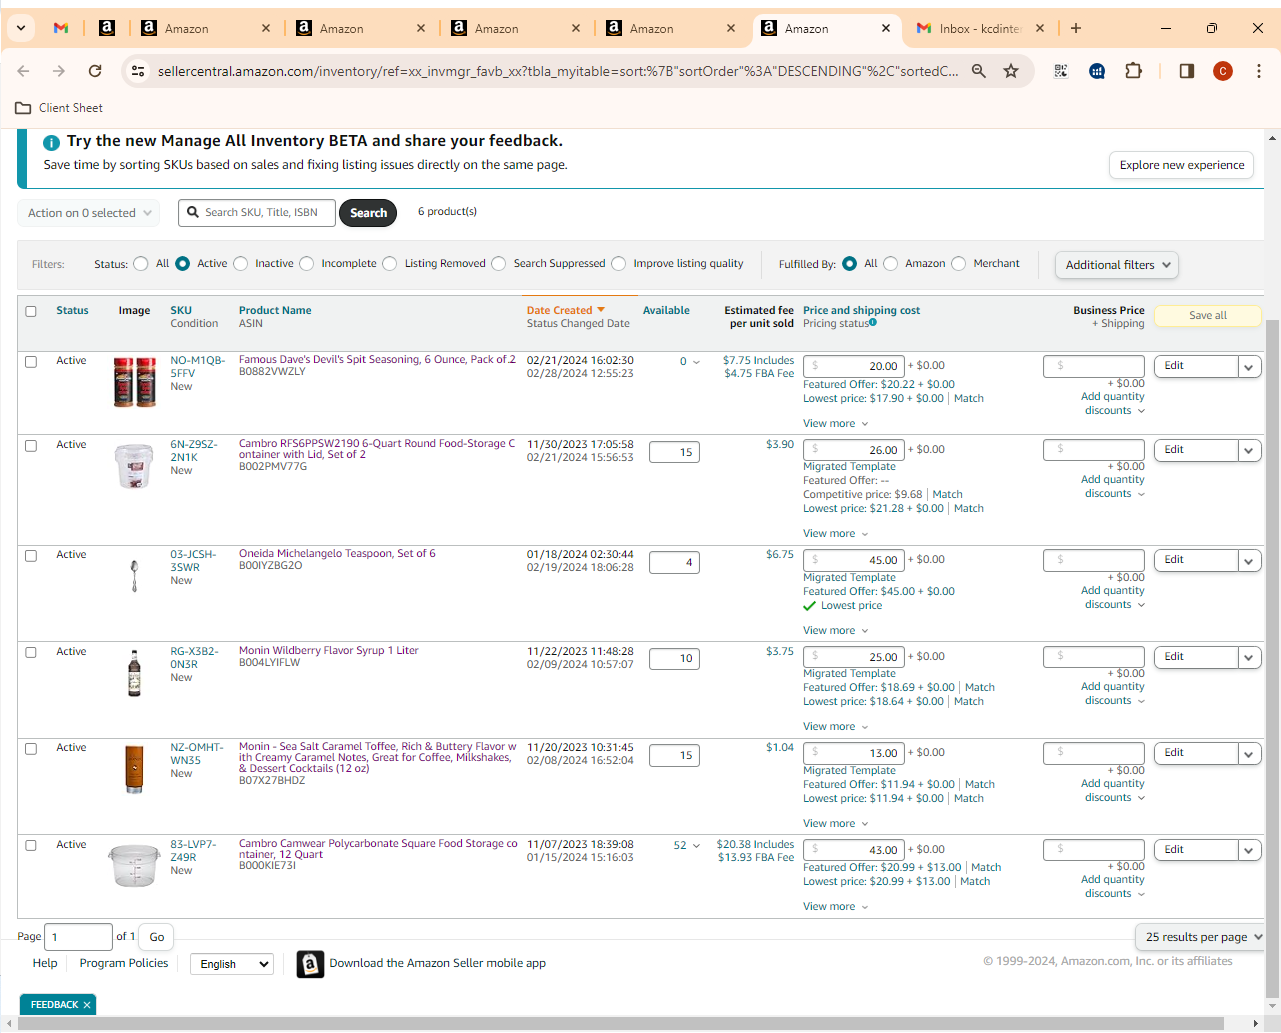Viewport: 1281px width, 1033px height.
Task: Toggle the browser side panel icon
Action: click(x=1187, y=71)
